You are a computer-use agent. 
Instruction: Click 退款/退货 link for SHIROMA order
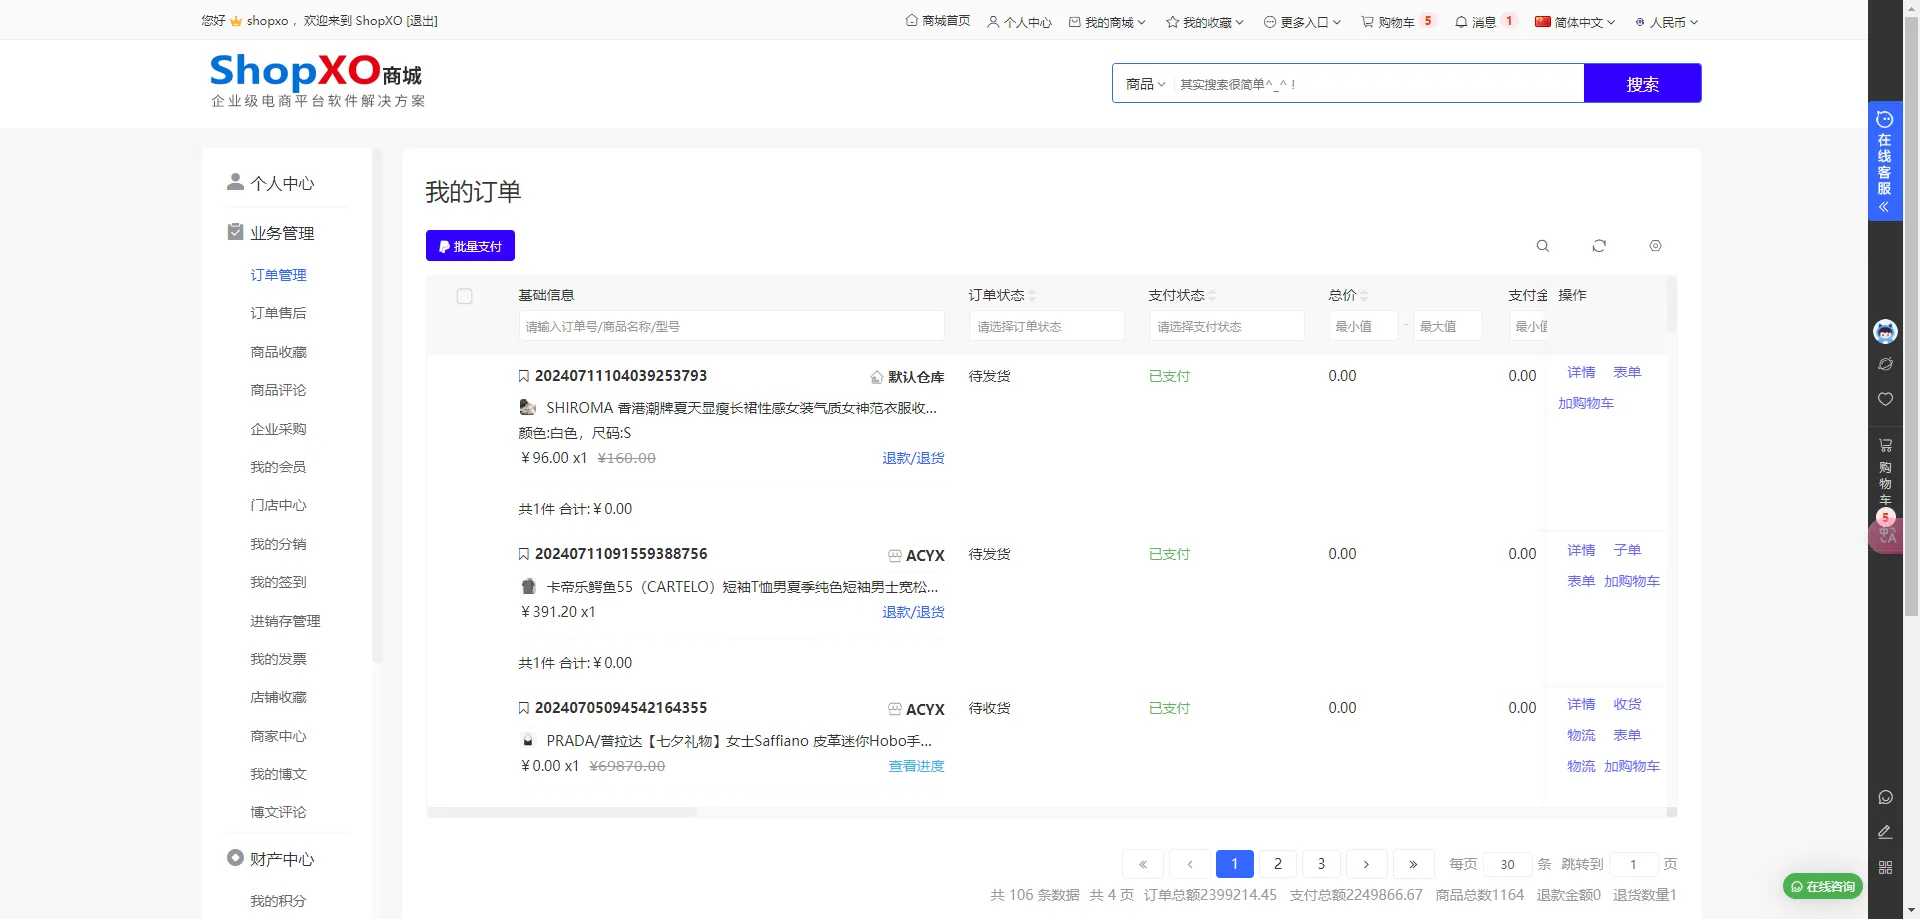pos(913,458)
